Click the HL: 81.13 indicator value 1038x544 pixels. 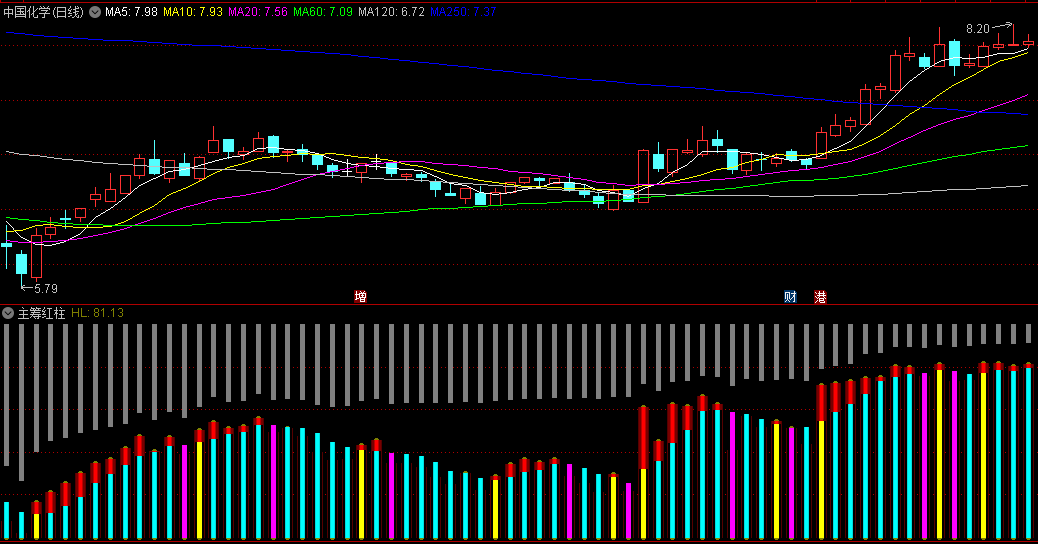97,313
